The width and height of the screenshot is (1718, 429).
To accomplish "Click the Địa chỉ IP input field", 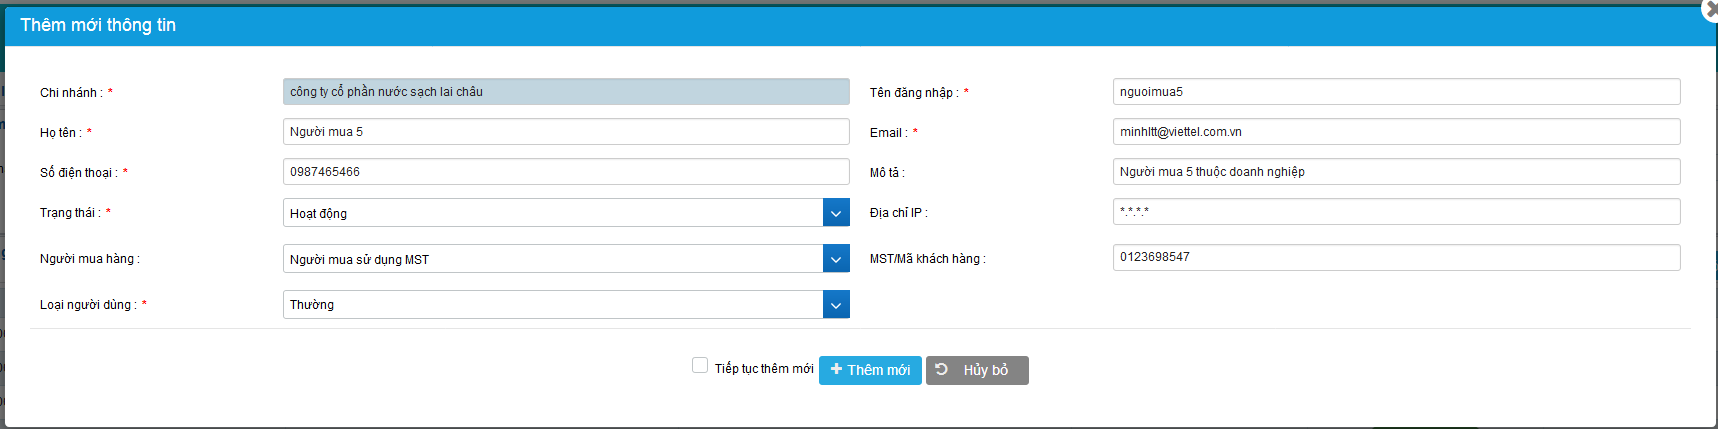I will point(1396,212).
